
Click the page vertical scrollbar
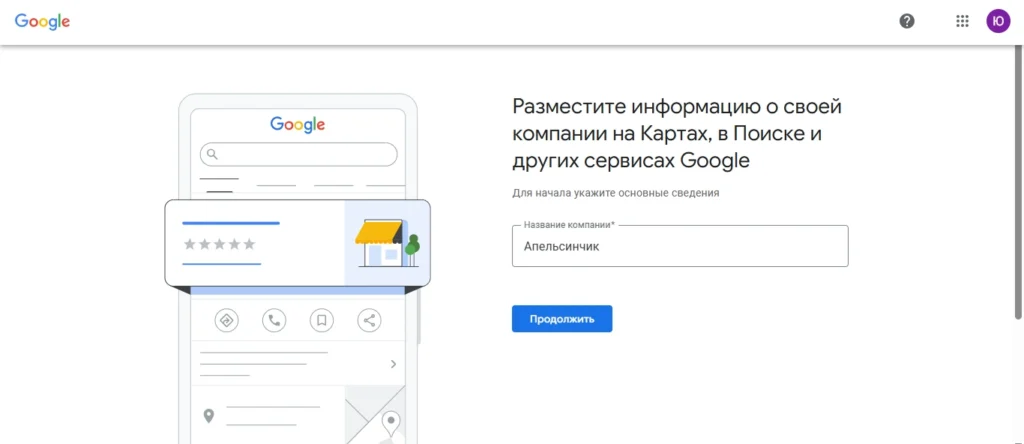point(1017,183)
